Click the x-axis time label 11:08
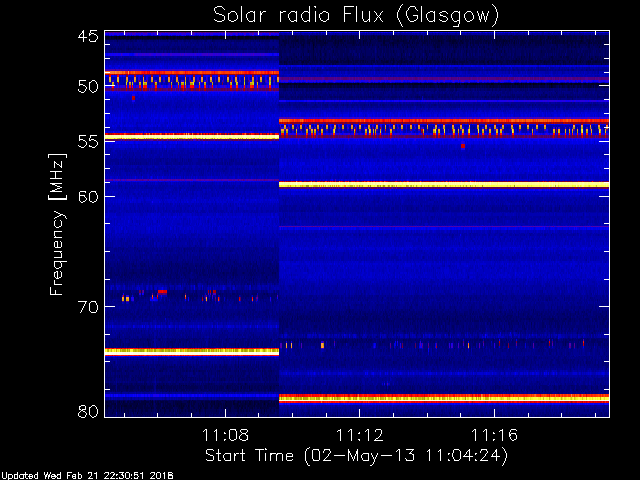 click(x=225, y=435)
